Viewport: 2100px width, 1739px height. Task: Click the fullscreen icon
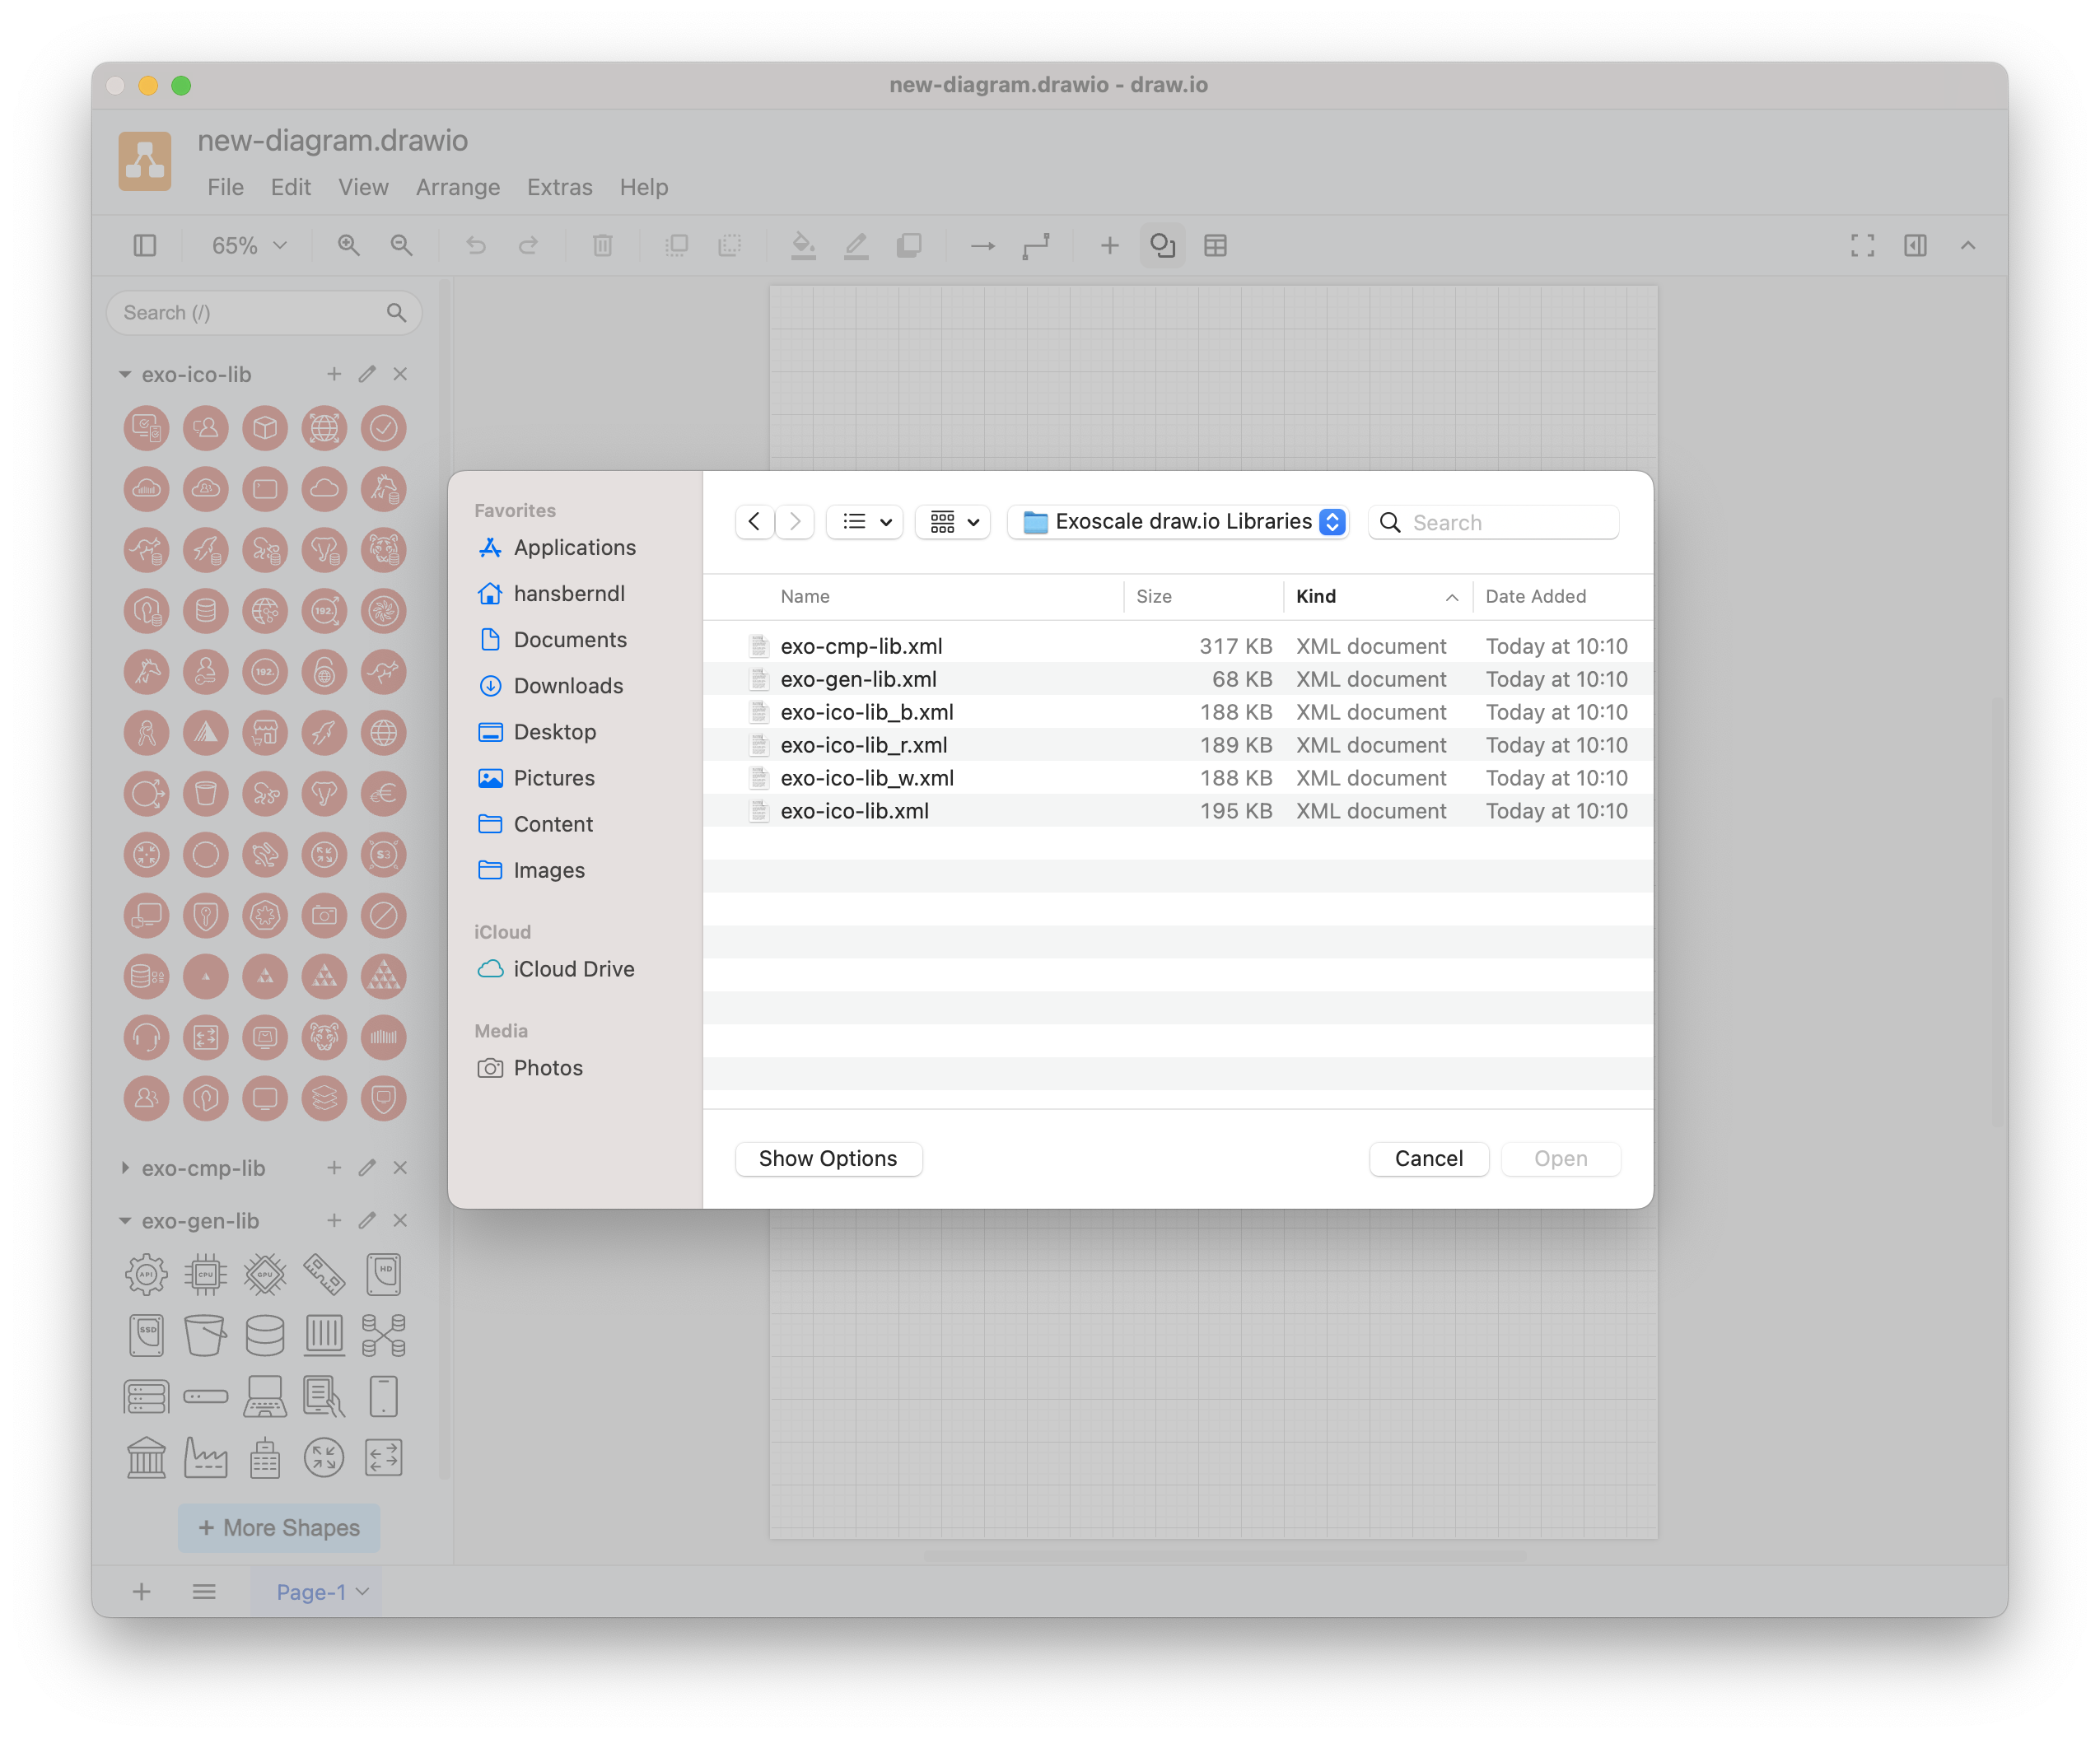pyautogui.click(x=1862, y=245)
